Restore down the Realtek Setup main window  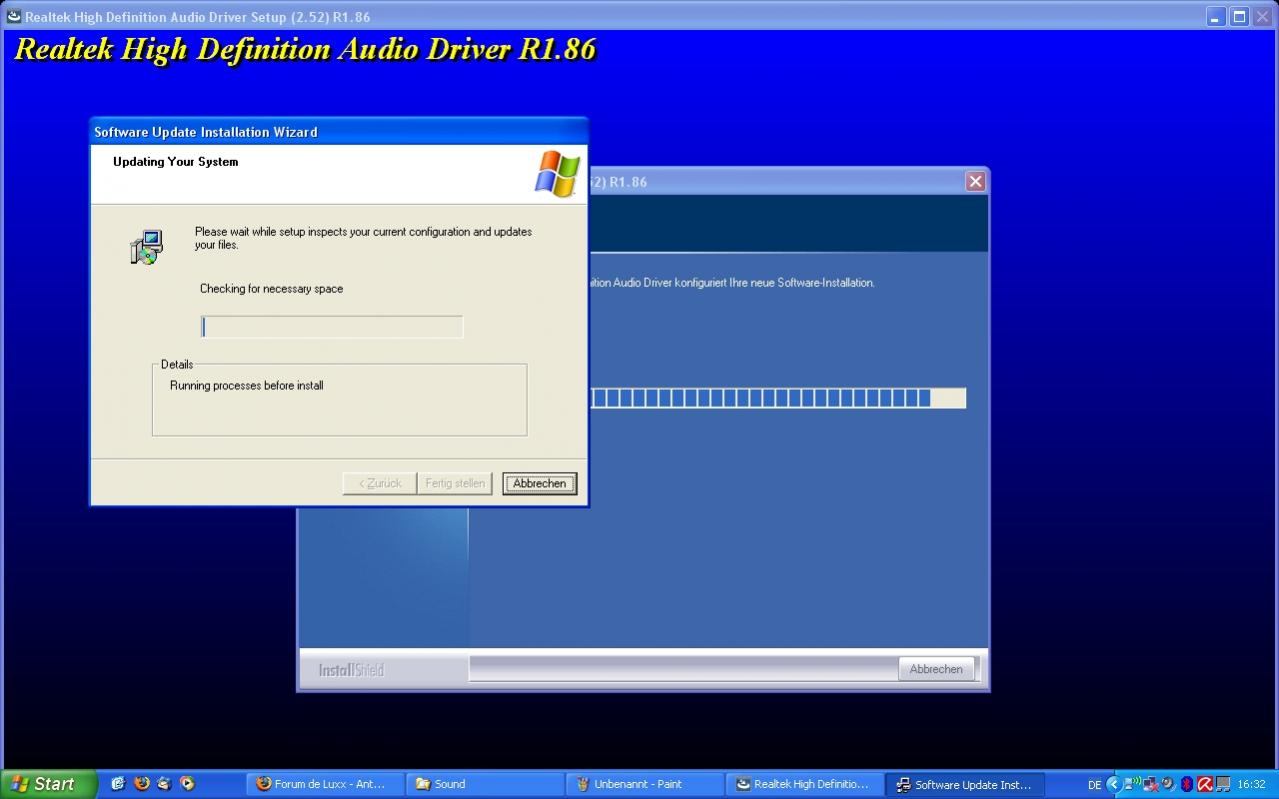tap(1239, 16)
